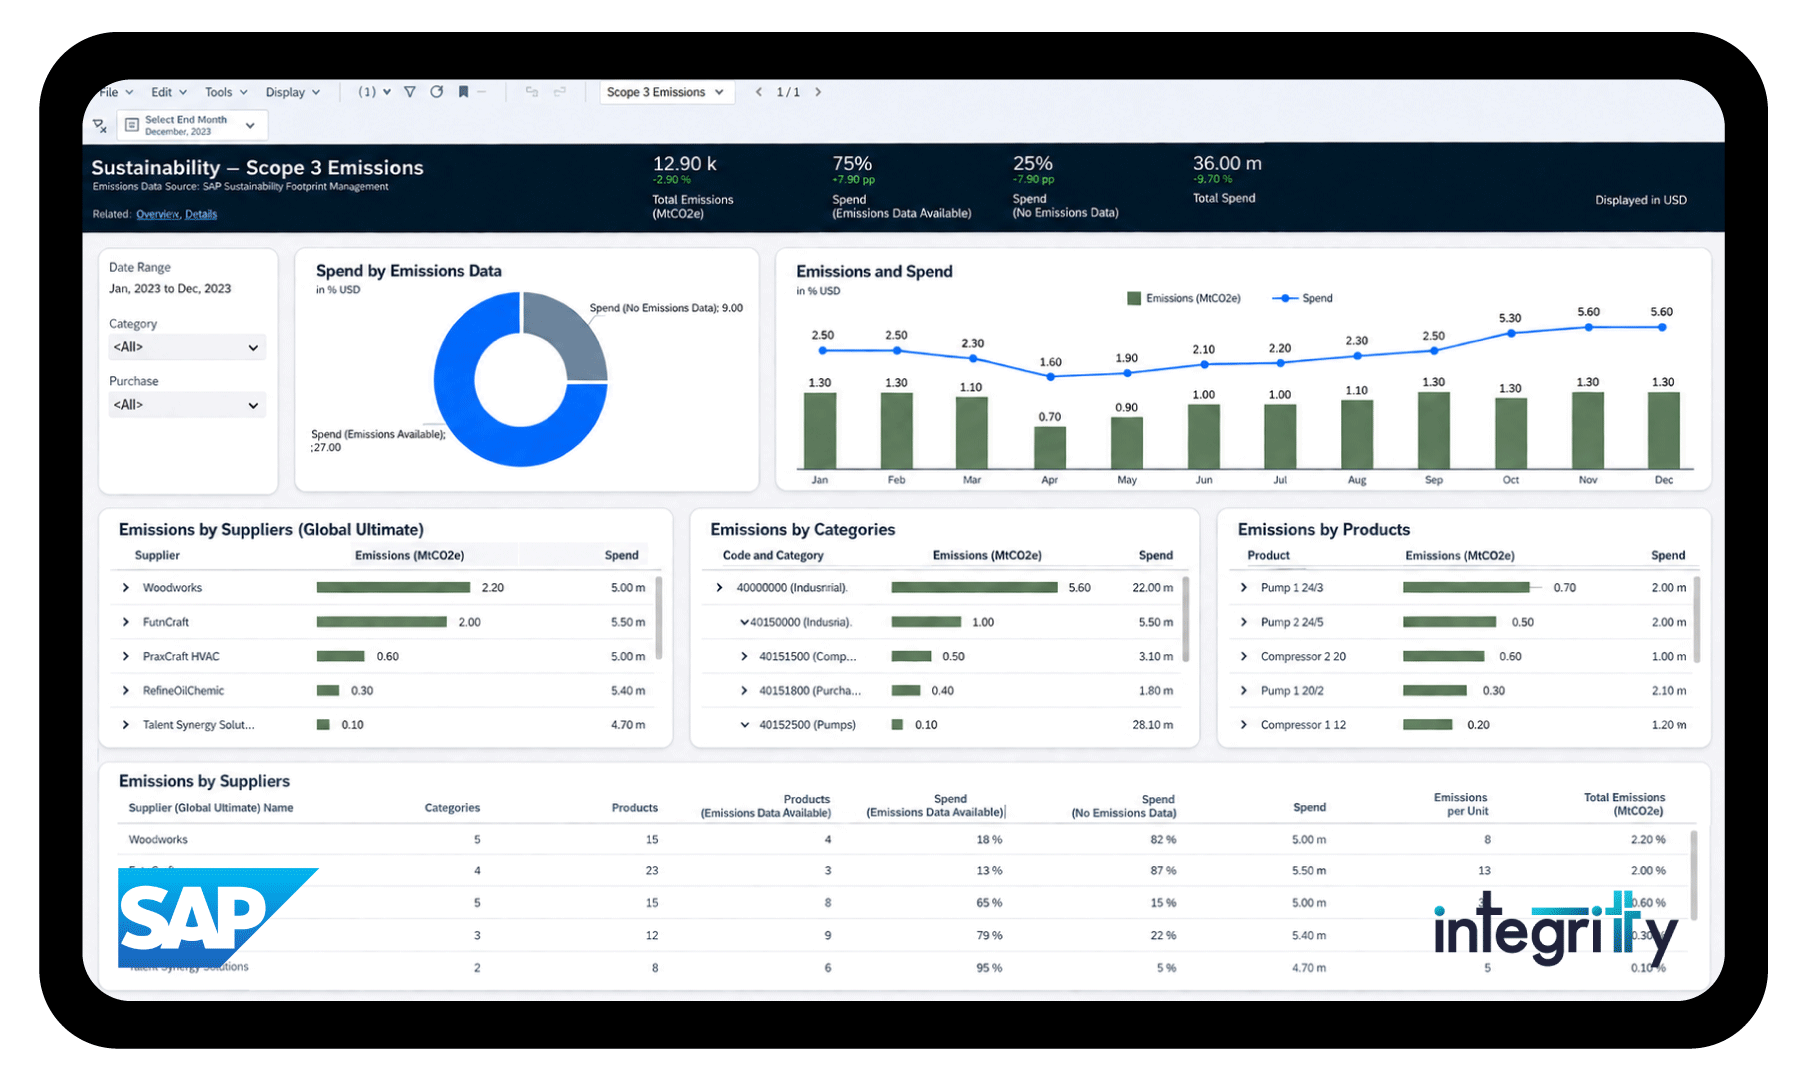
Task: Open the (1) dropdown in the toolbar
Action: coord(375,92)
